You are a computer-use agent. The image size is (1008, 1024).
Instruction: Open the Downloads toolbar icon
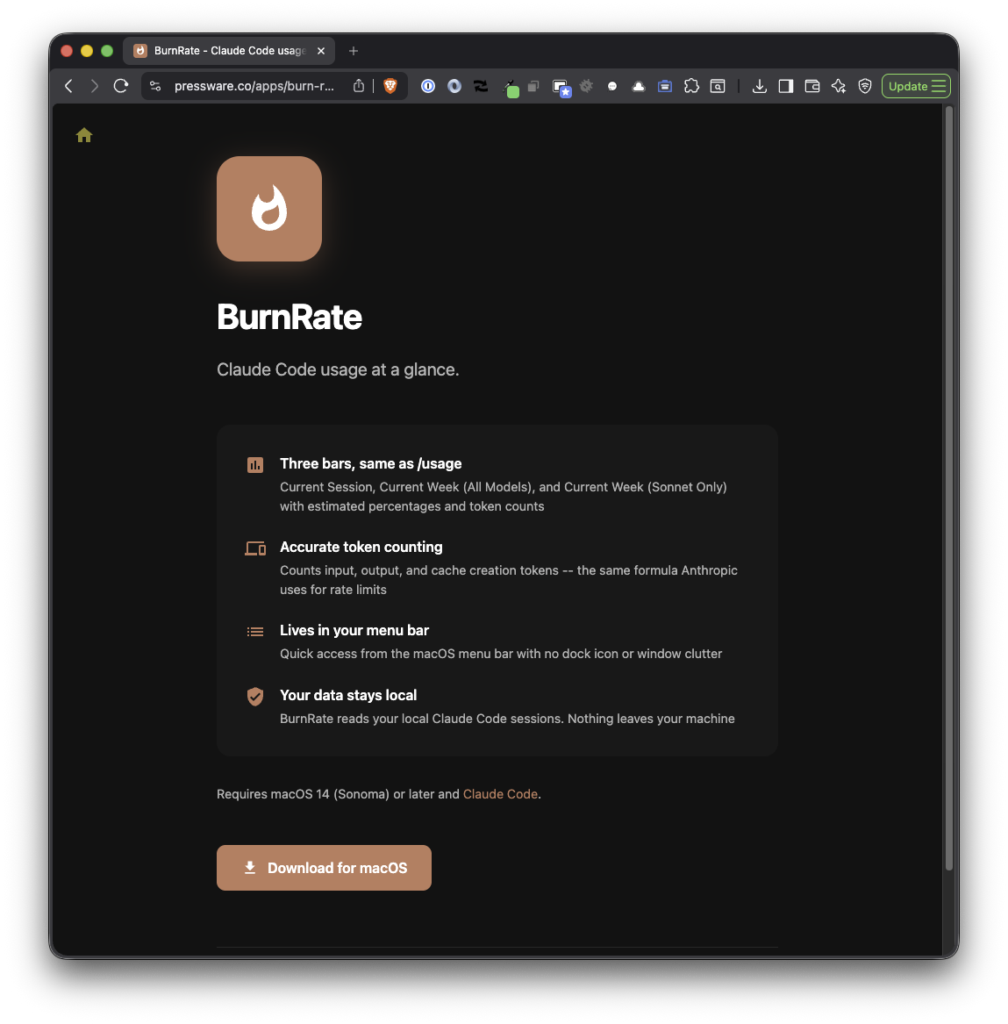760,86
